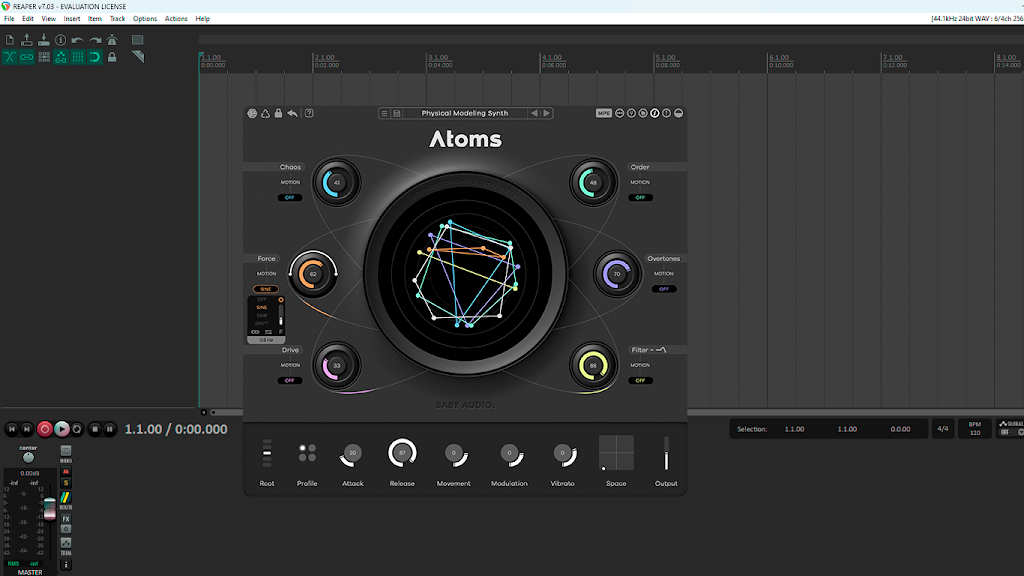This screenshot has width=1024, height=576.
Task: Toggle the metronome icon
Action: (x=112, y=40)
